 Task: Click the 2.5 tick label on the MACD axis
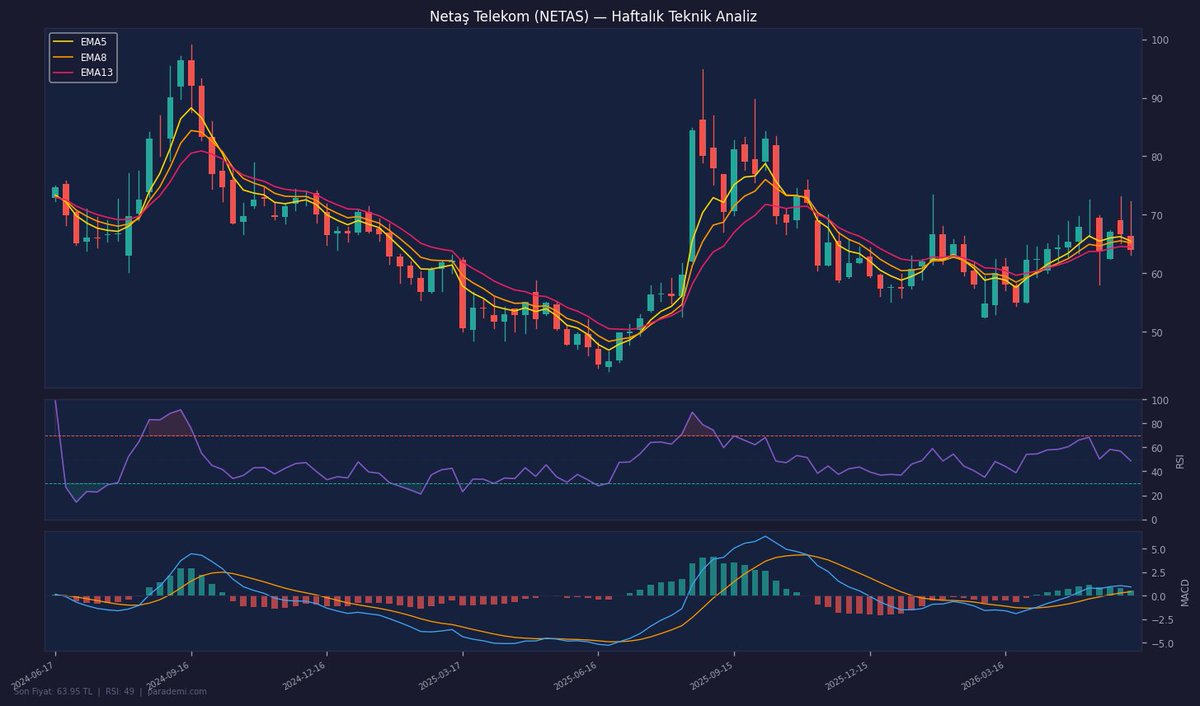(1159, 573)
